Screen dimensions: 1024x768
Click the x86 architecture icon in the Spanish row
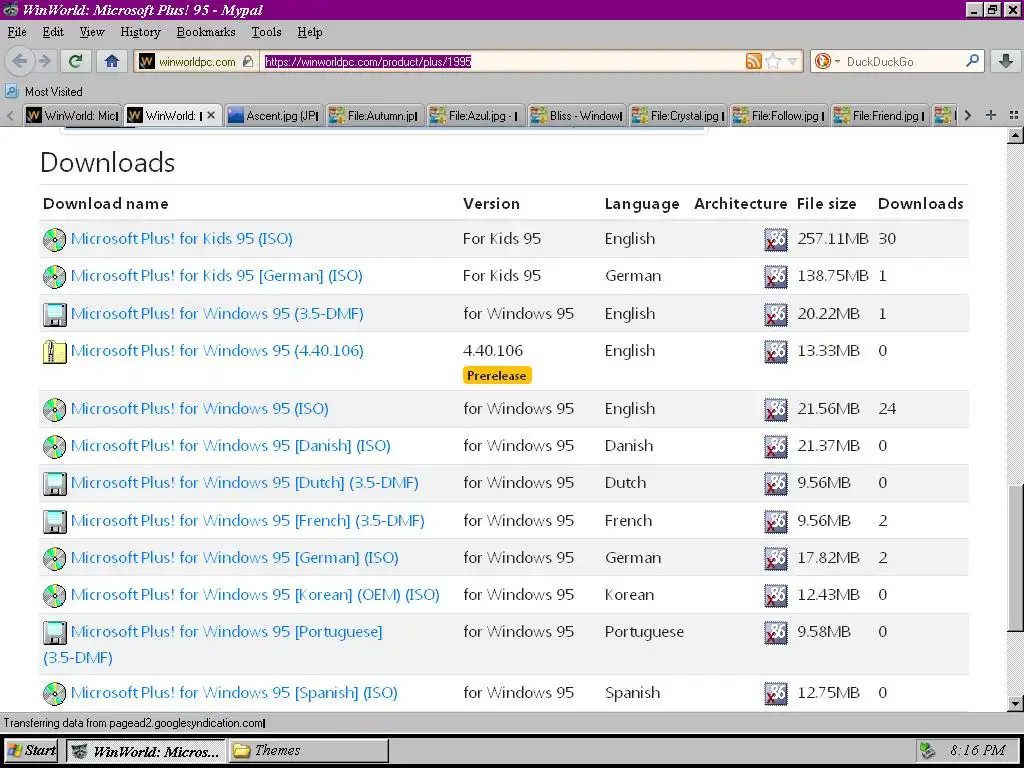pyautogui.click(x=776, y=694)
